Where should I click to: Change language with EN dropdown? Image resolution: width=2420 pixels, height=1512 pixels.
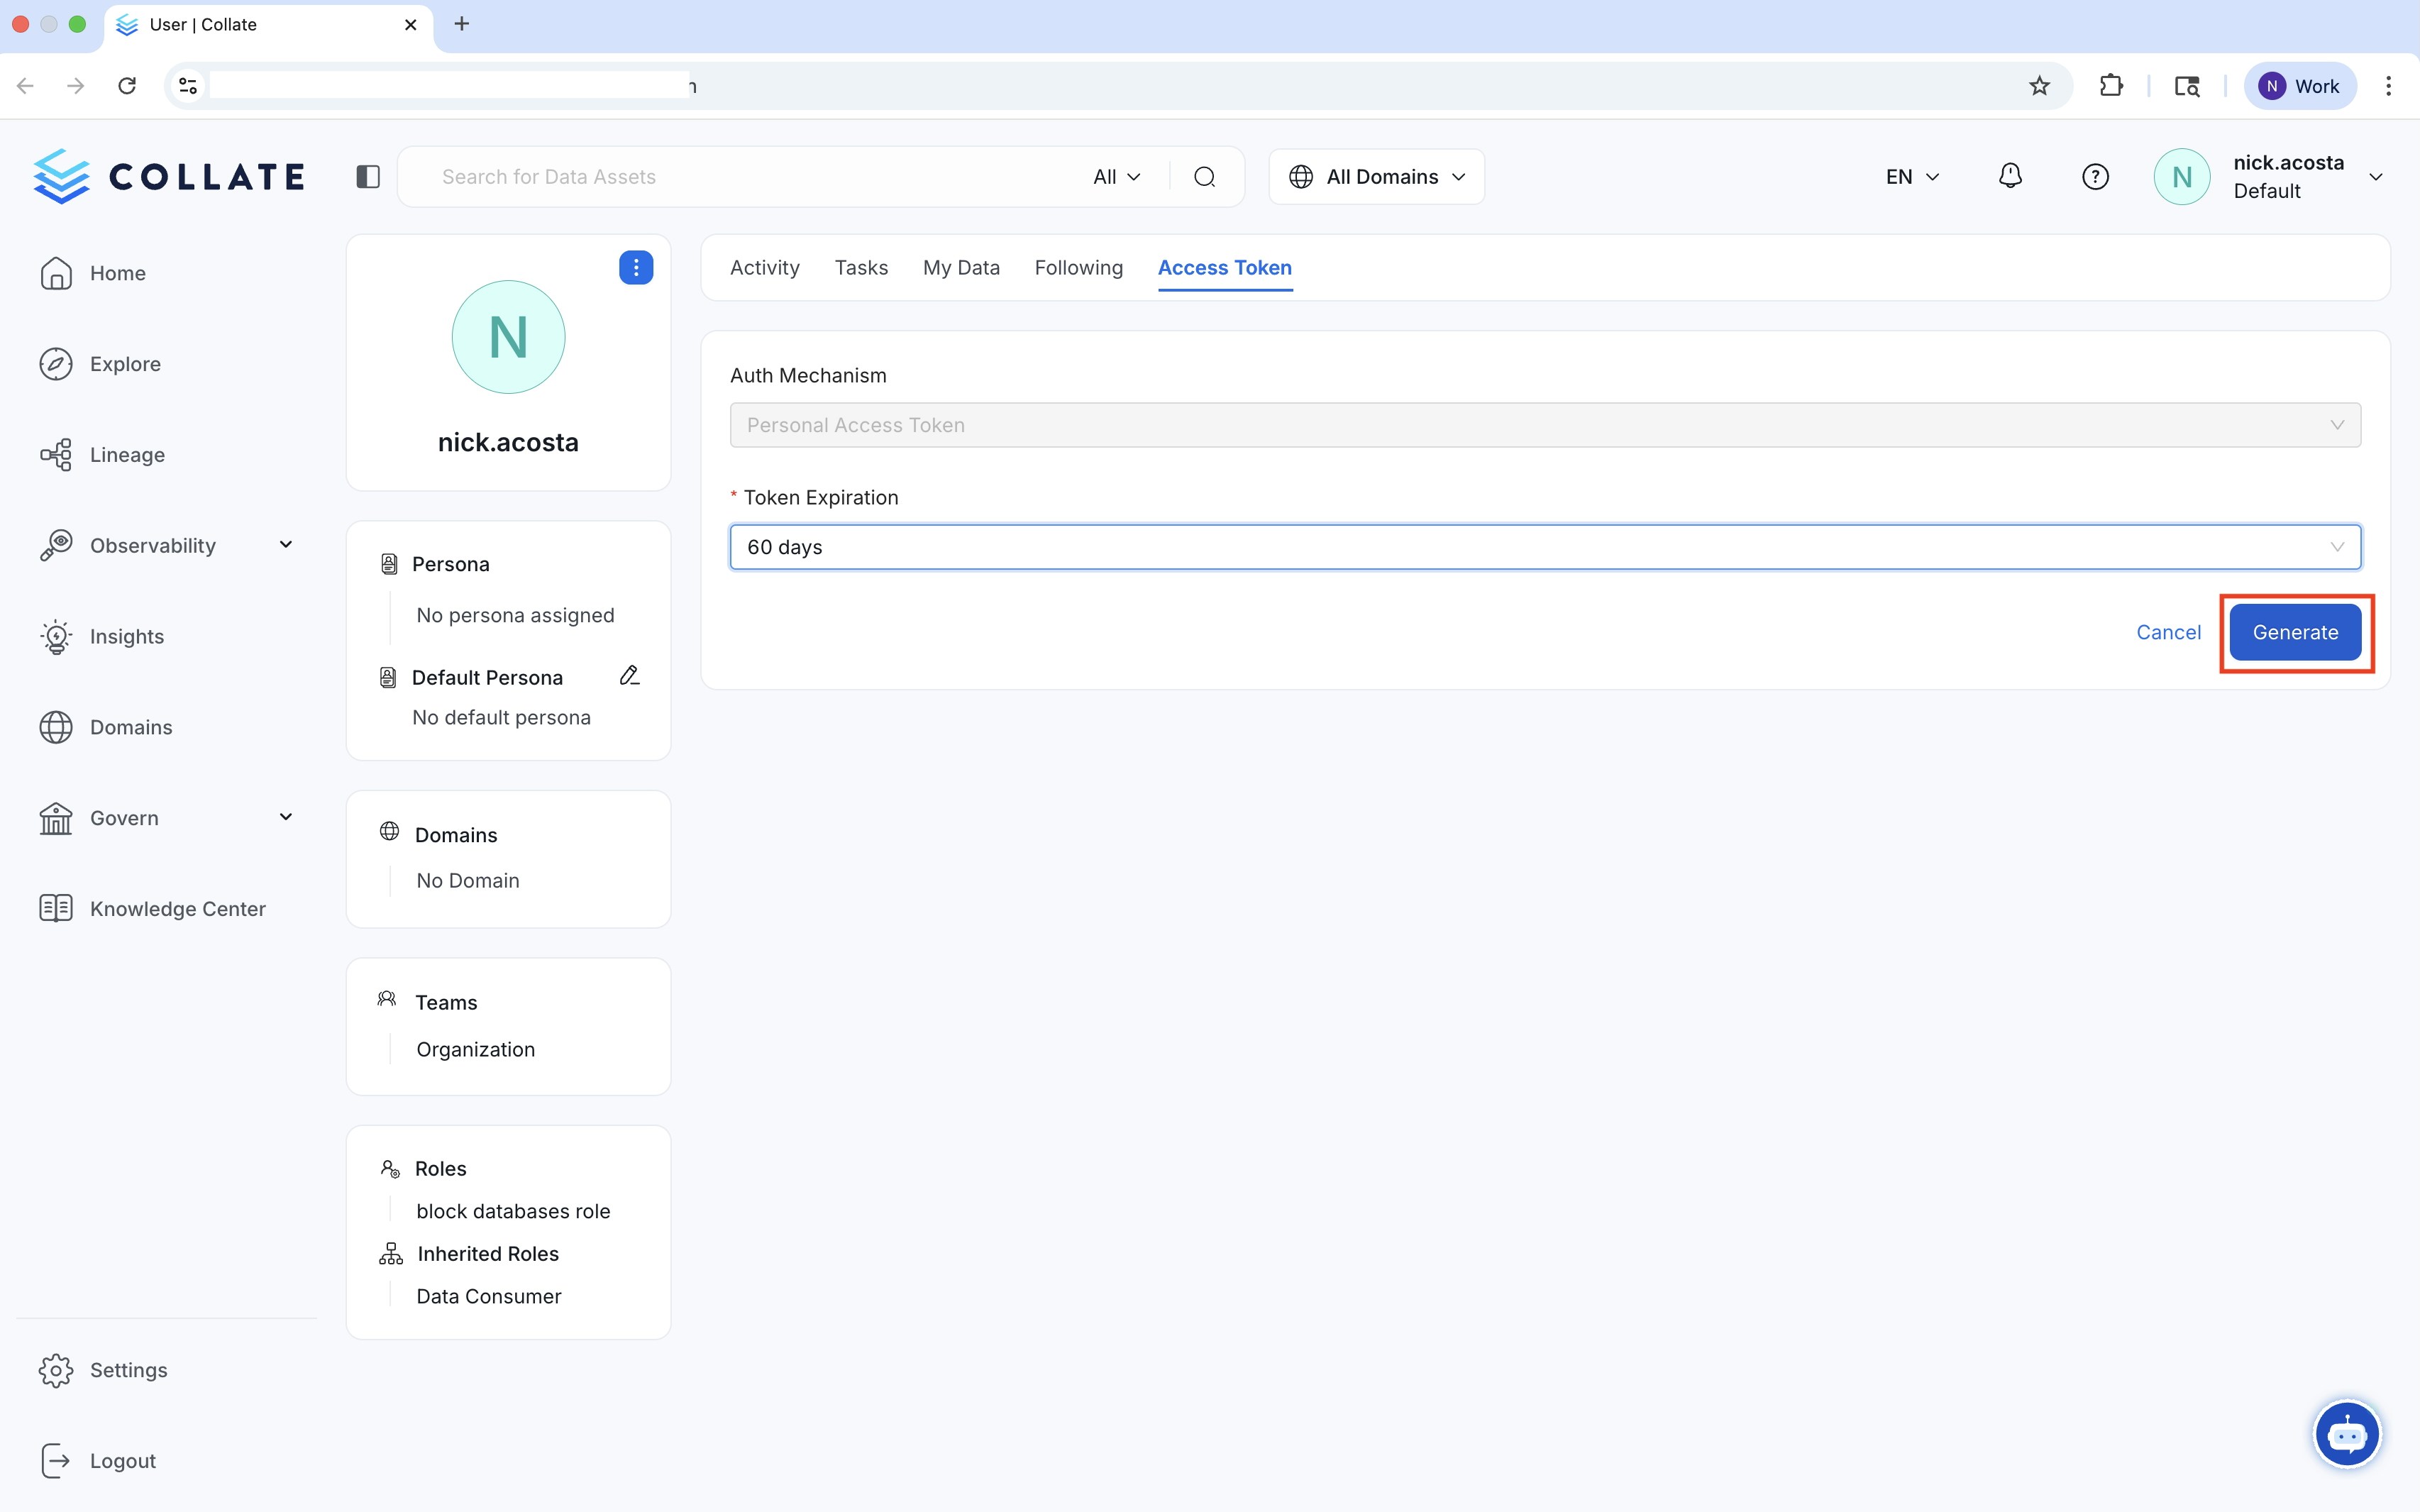(x=1911, y=177)
